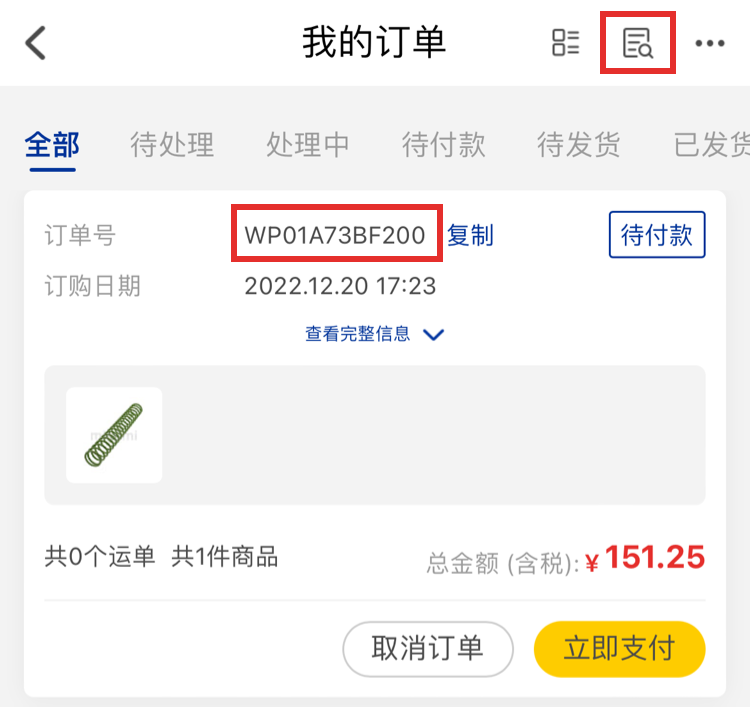750x707 pixels.
Task: Select order number WP01A73BF200 text
Action: [x=335, y=235]
